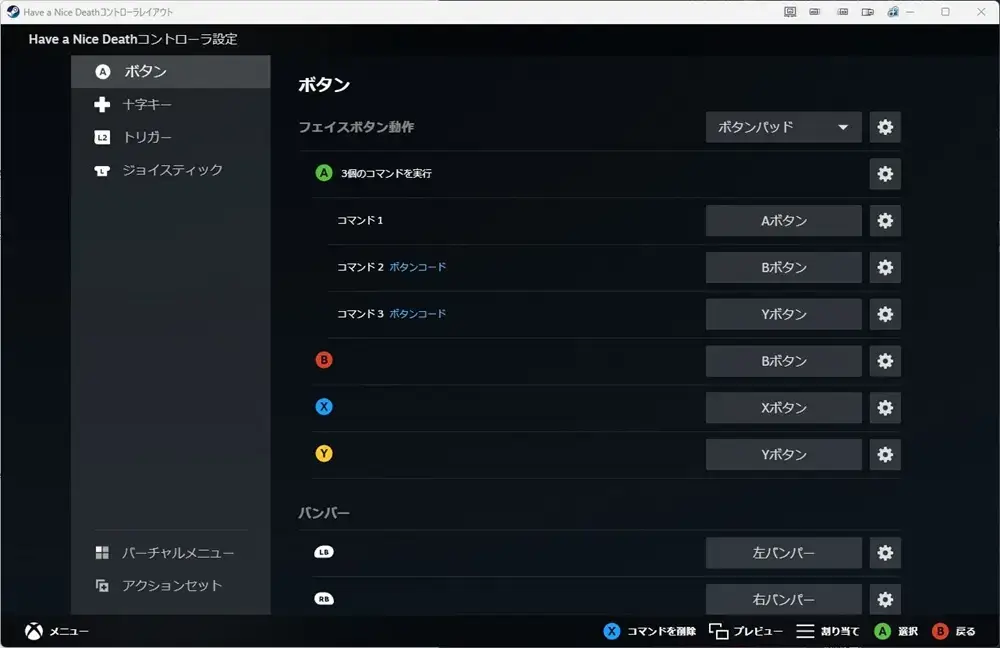Click 戻る in the footer
Viewport: 1000px width, 648px height.
965,631
